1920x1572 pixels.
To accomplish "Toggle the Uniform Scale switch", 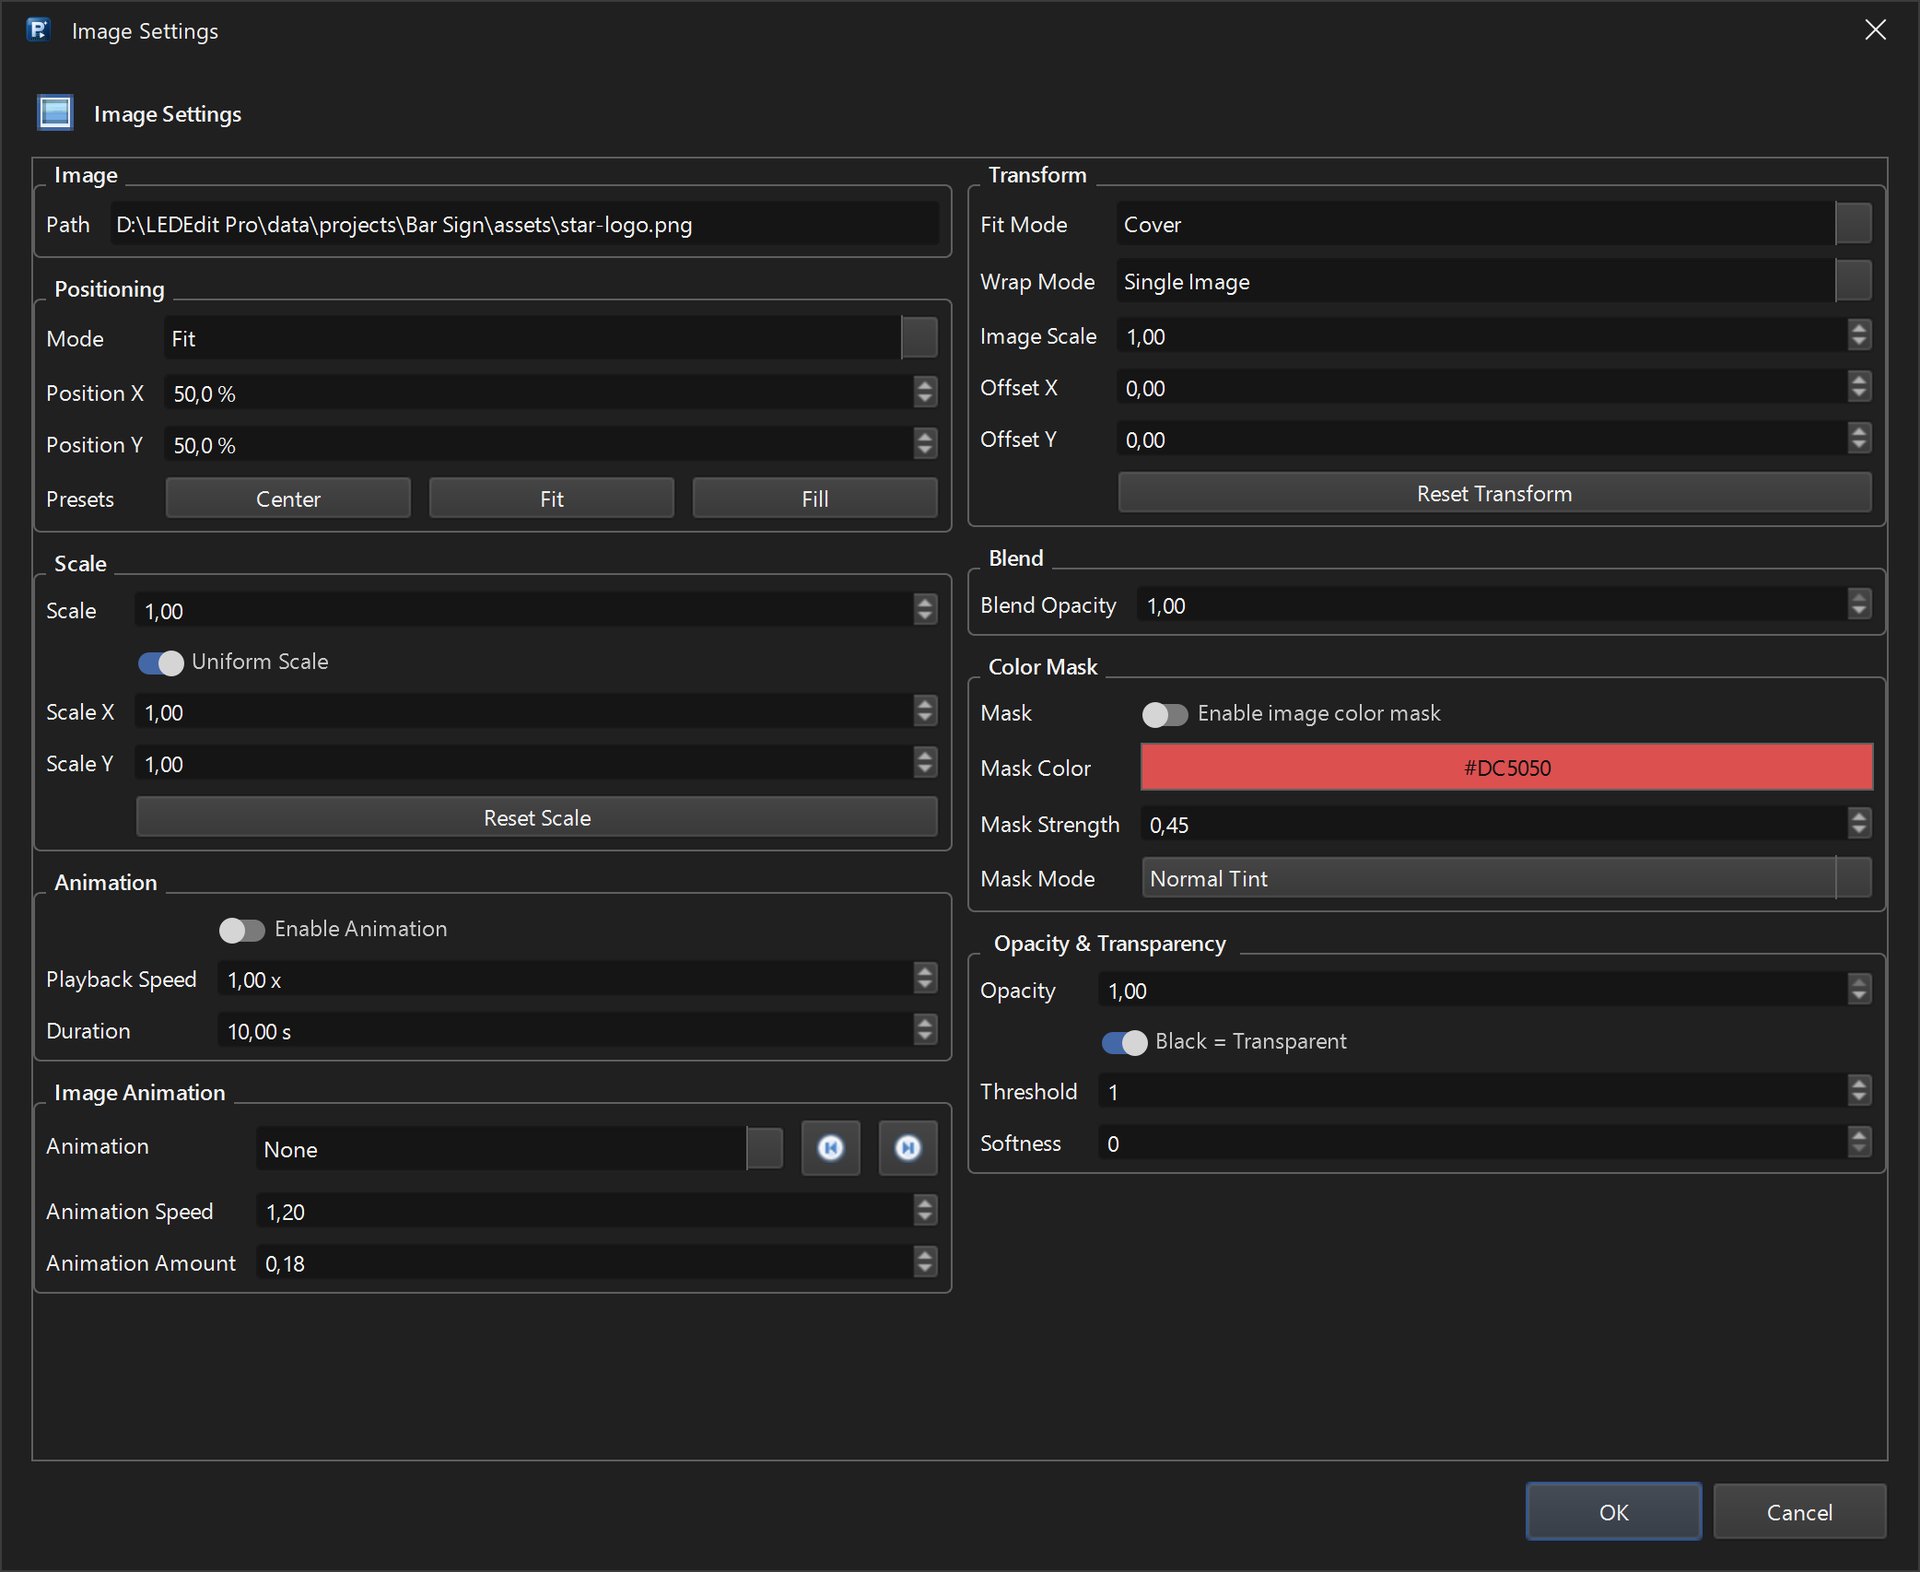I will tap(161, 662).
